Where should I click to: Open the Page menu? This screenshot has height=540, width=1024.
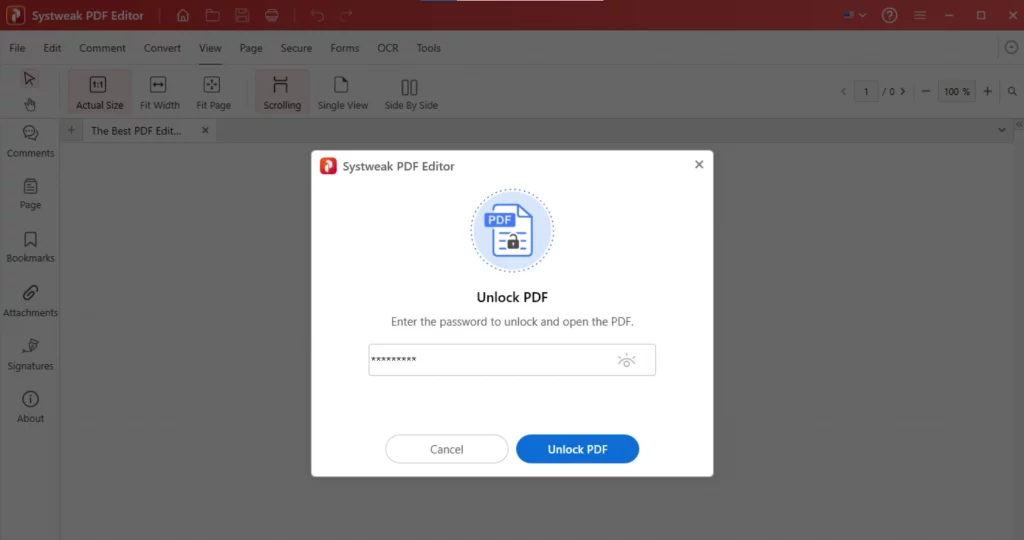pyautogui.click(x=251, y=48)
